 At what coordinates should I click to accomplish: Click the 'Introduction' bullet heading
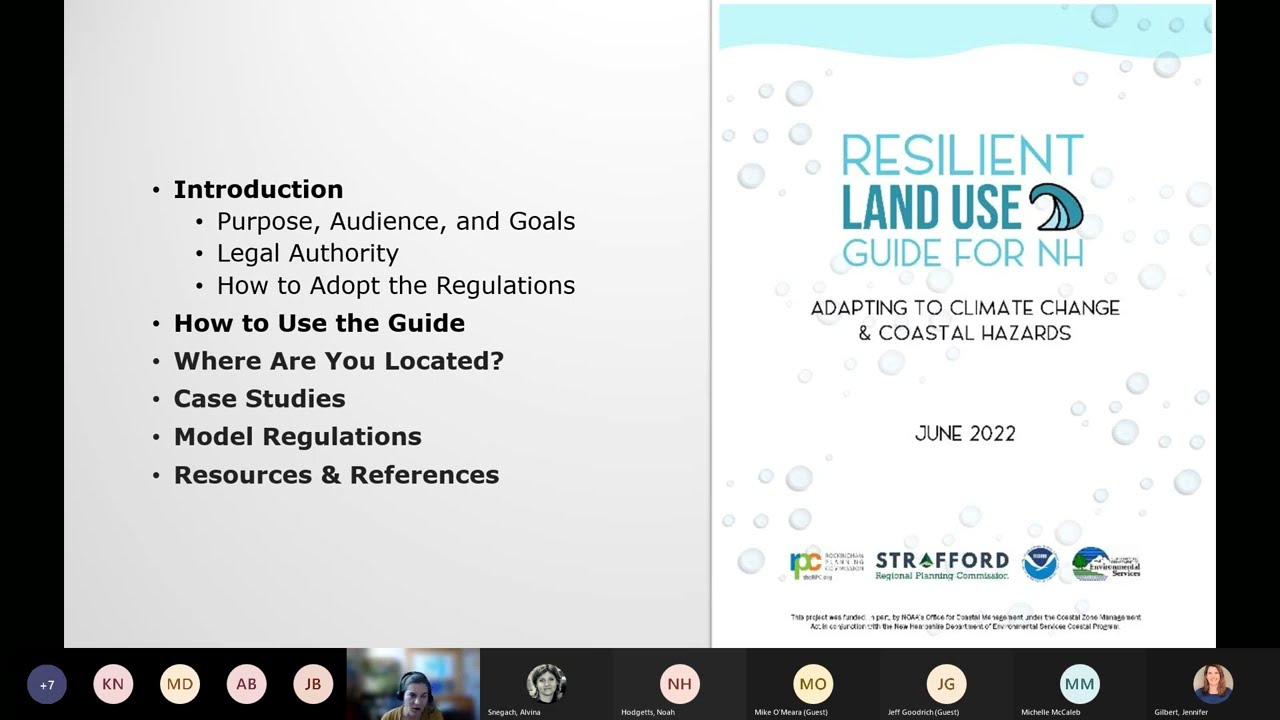coord(258,189)
